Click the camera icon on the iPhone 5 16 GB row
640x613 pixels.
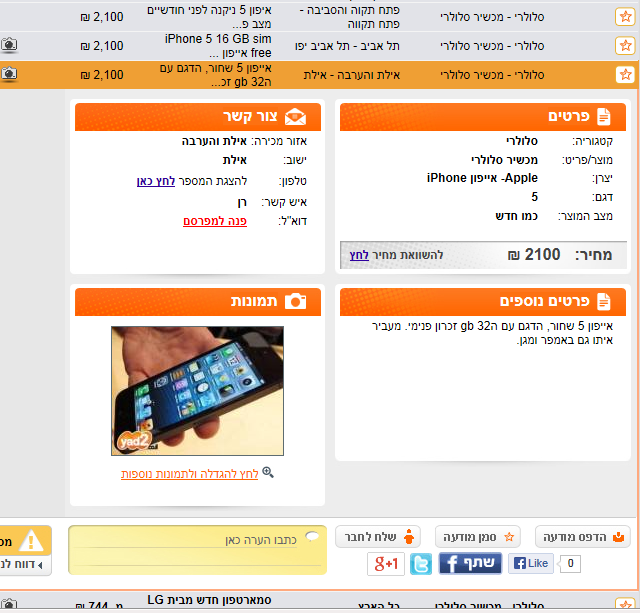click(9, 45)
